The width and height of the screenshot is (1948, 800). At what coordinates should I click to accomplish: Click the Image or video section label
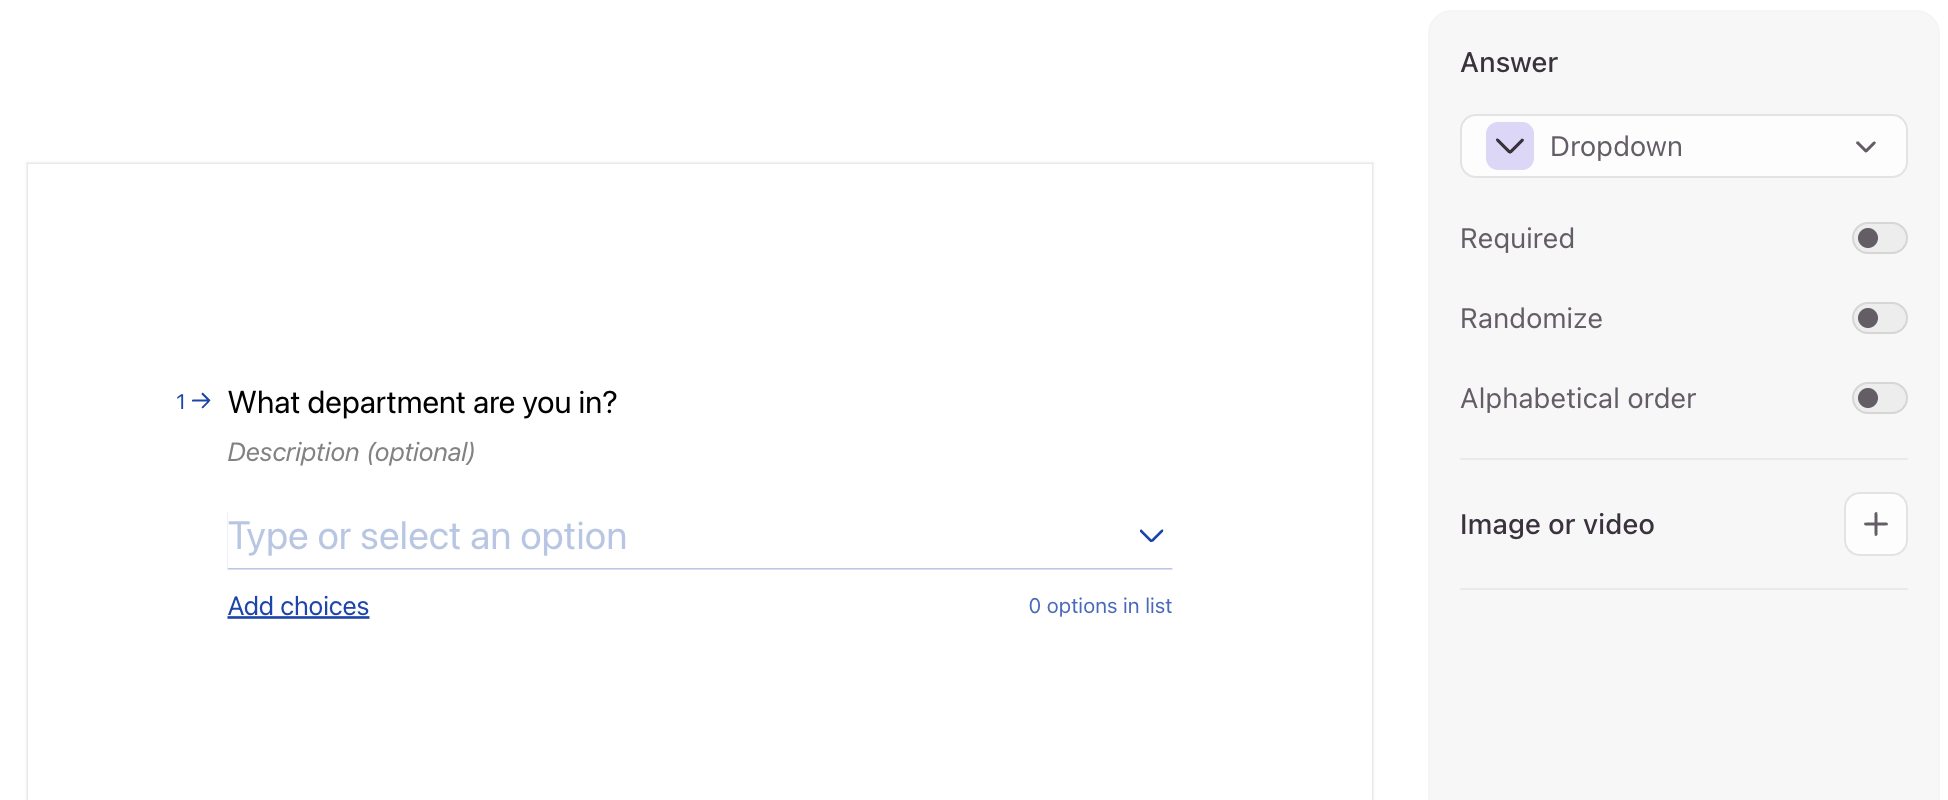[1557, 524]
